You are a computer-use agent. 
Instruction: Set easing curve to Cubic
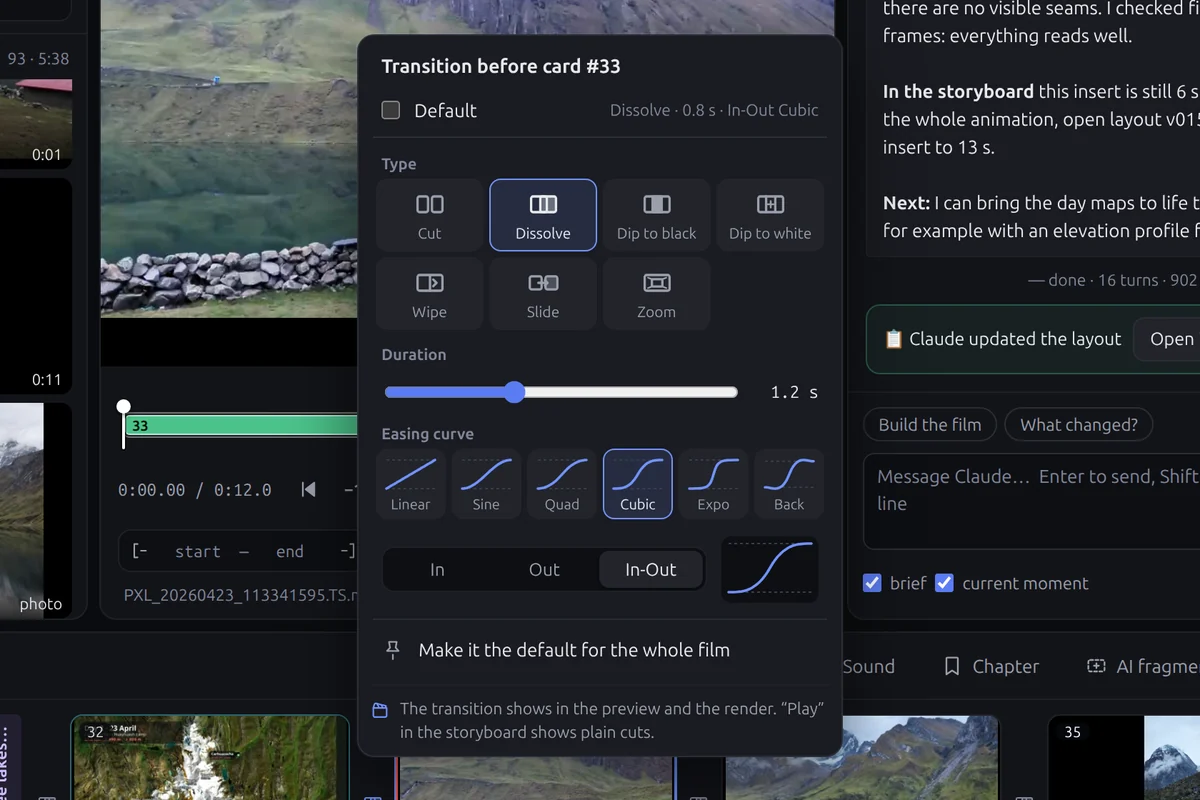[x=638, y=484]
